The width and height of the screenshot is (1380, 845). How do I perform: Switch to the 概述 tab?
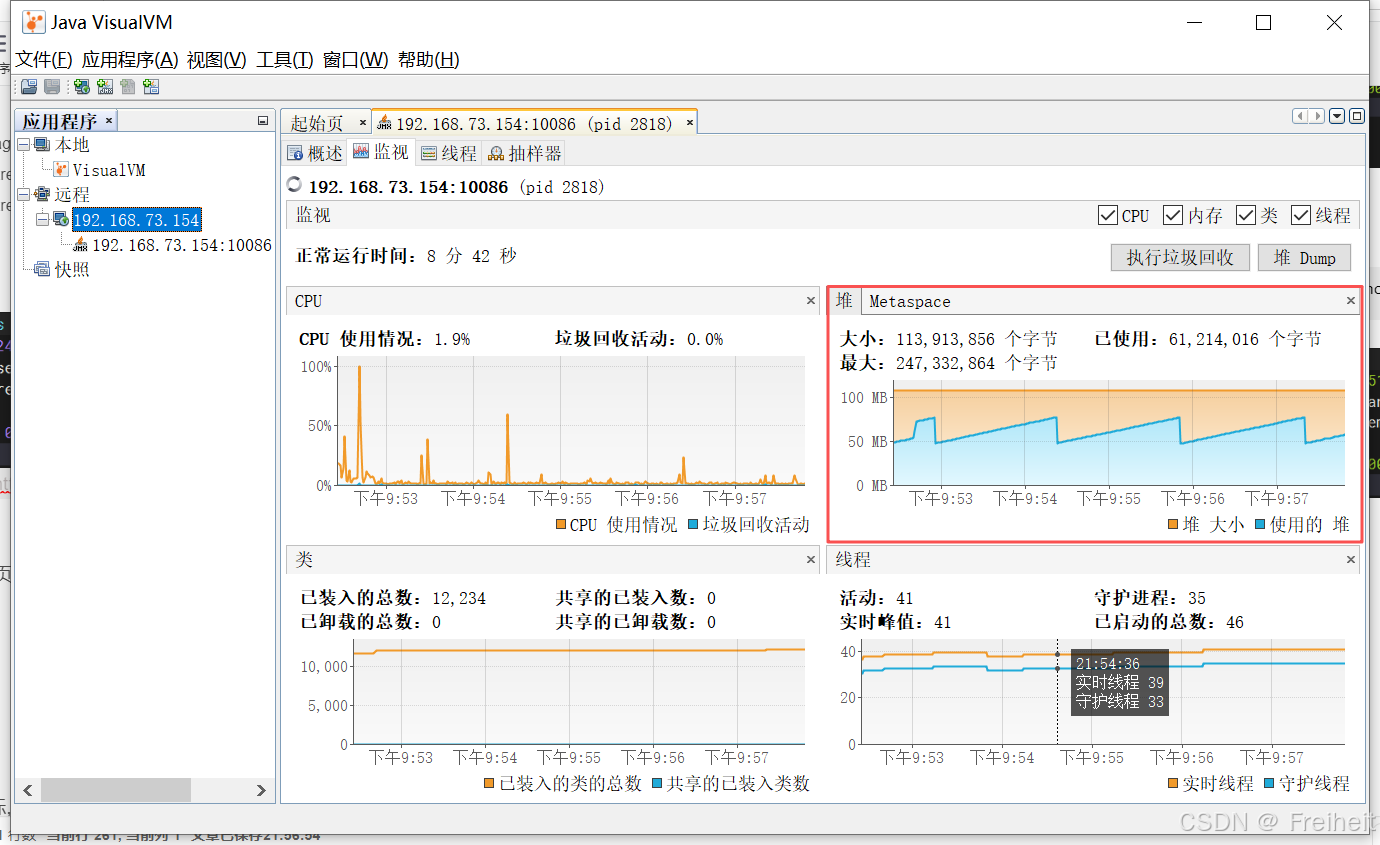(314, 153)
